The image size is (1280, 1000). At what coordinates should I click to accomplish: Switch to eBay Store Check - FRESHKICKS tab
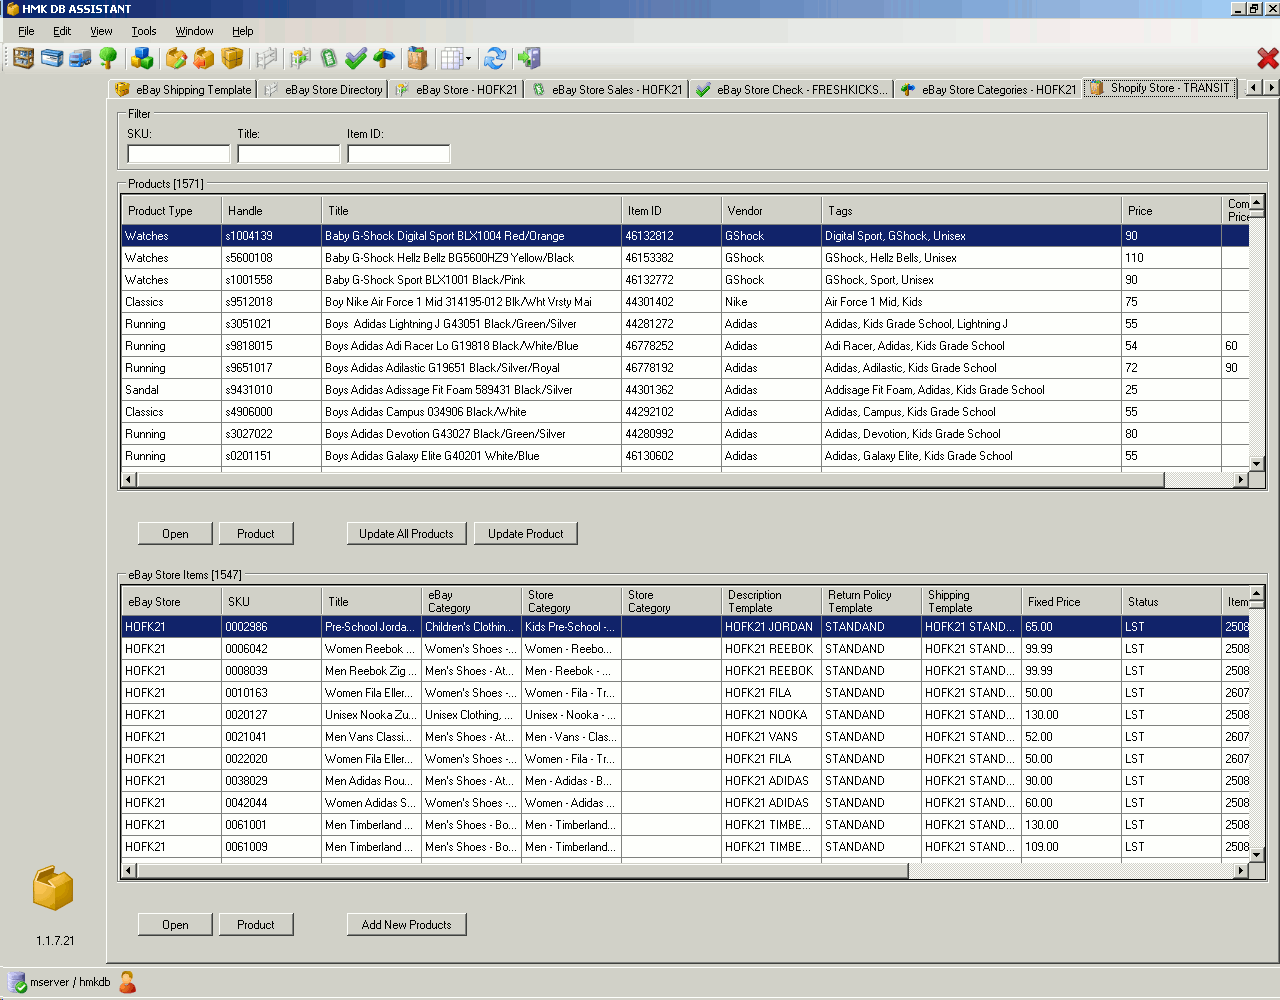click(791, 89)
